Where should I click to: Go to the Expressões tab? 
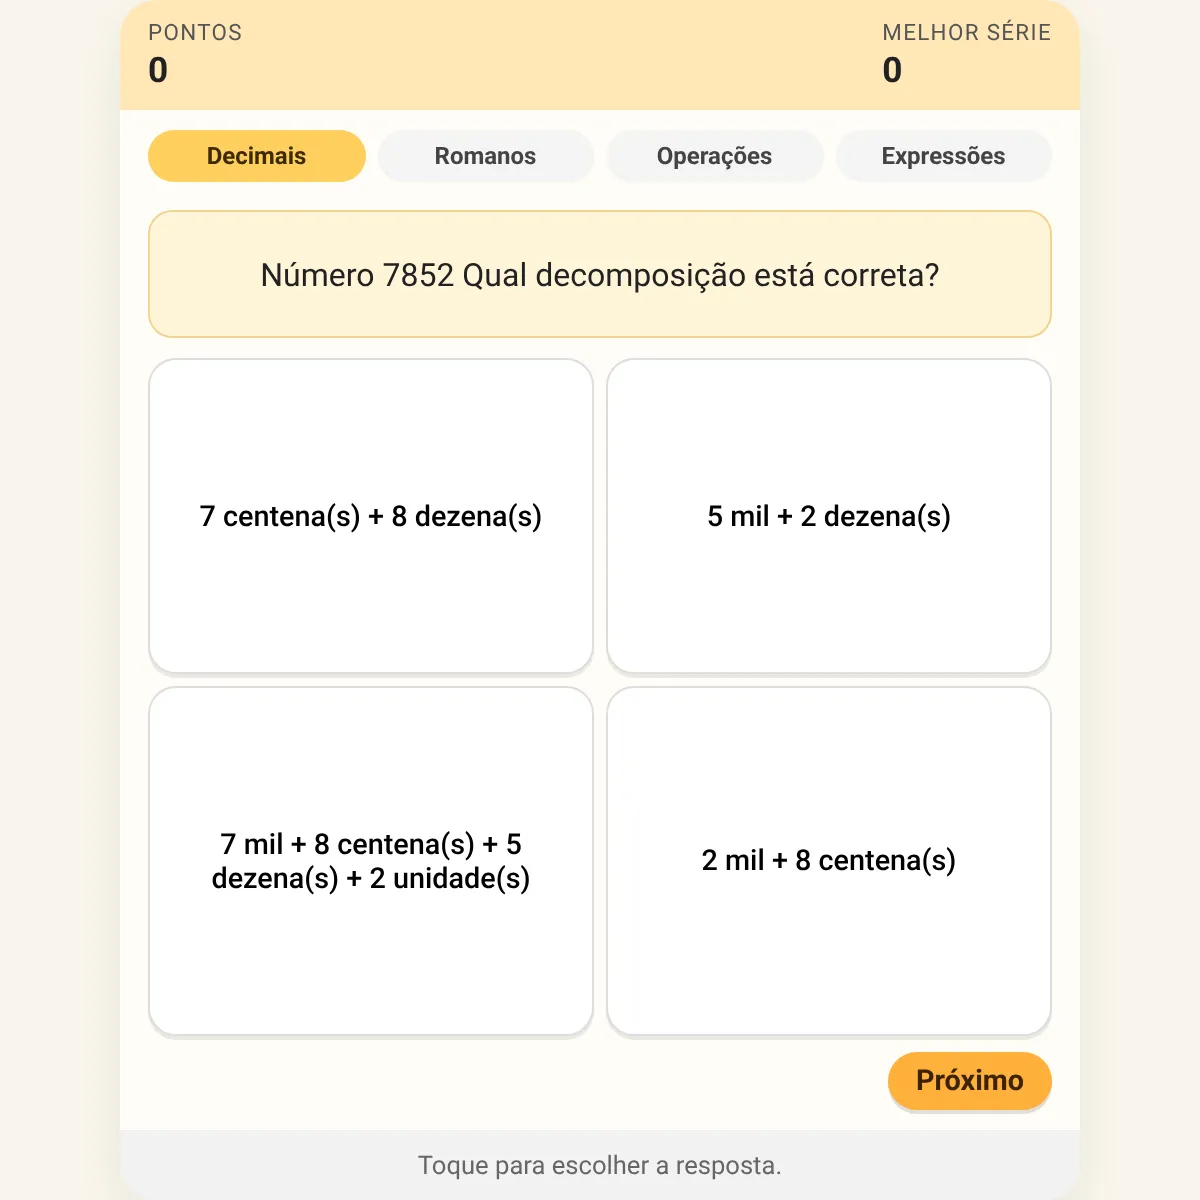tap(944, 156)
